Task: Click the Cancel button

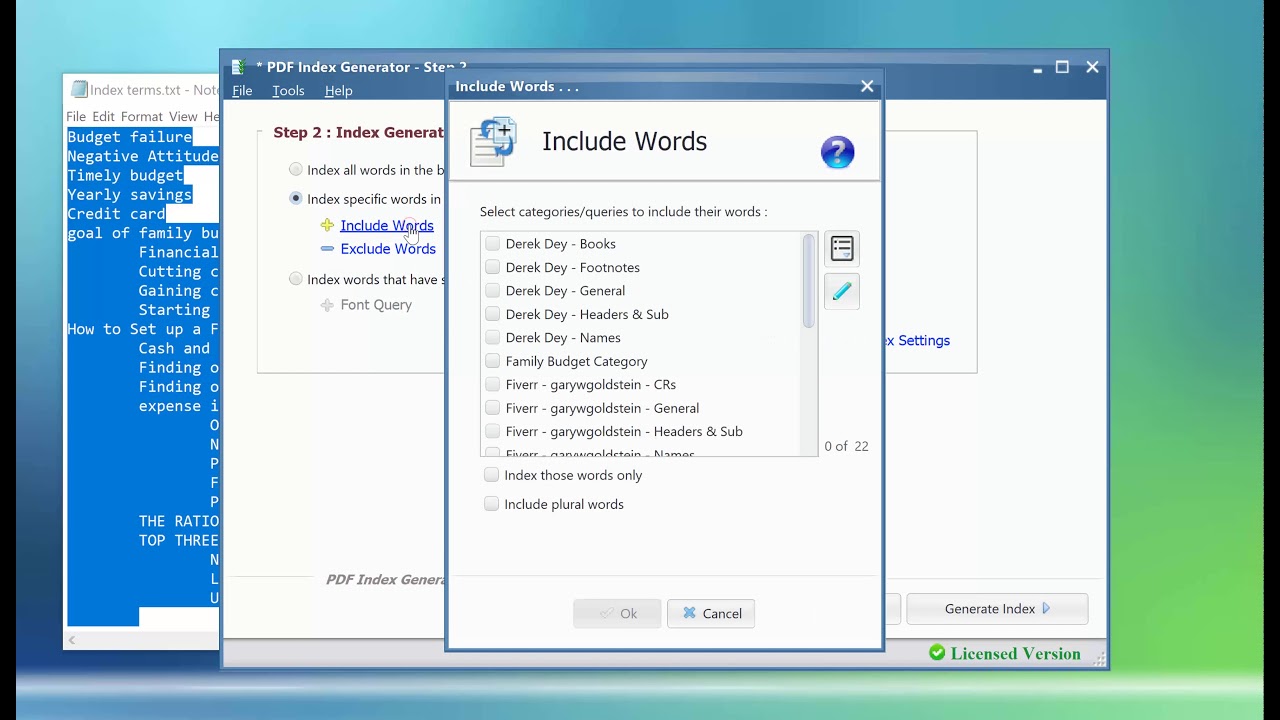Action: [x=711, y=613]
